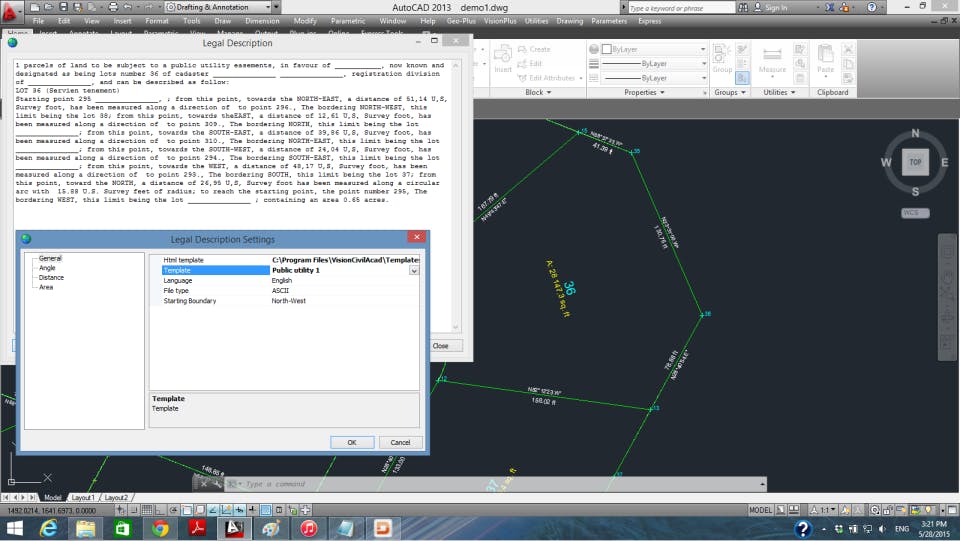Open the Template dropdown arrow in settings

pyautogui.click(x=414, y=270)
